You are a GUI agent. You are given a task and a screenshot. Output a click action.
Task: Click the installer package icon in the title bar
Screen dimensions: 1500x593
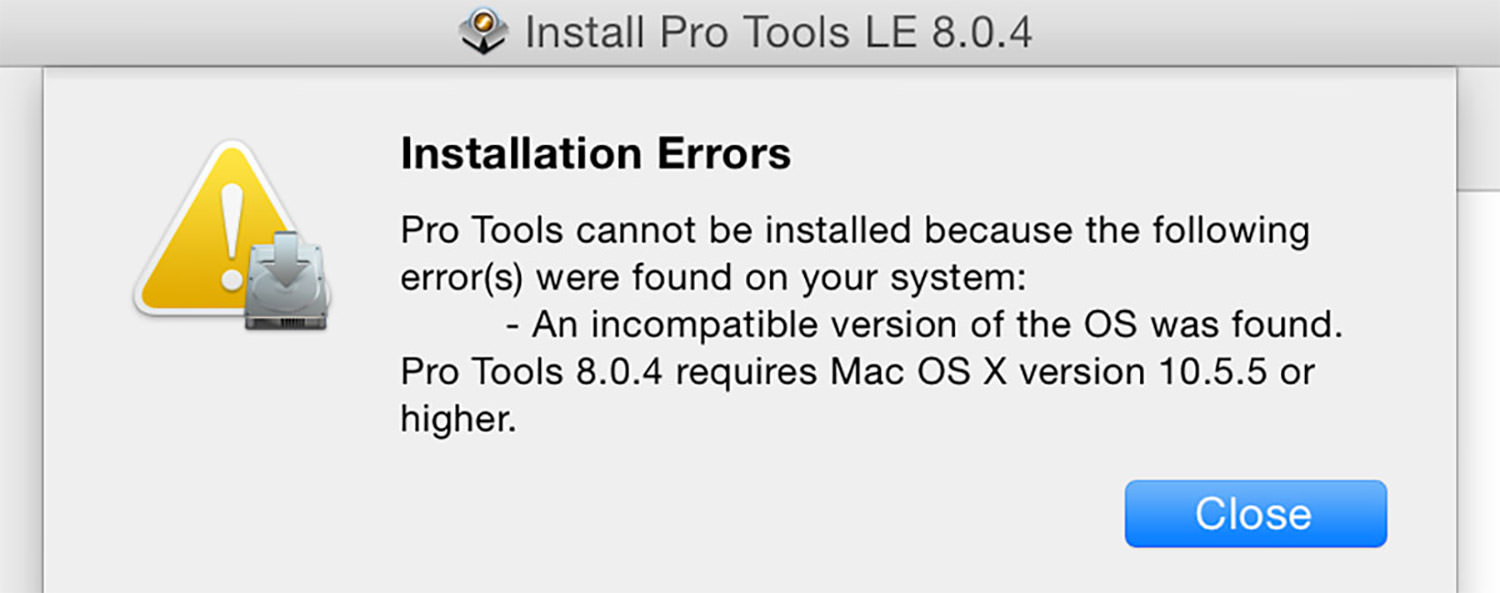484,30
